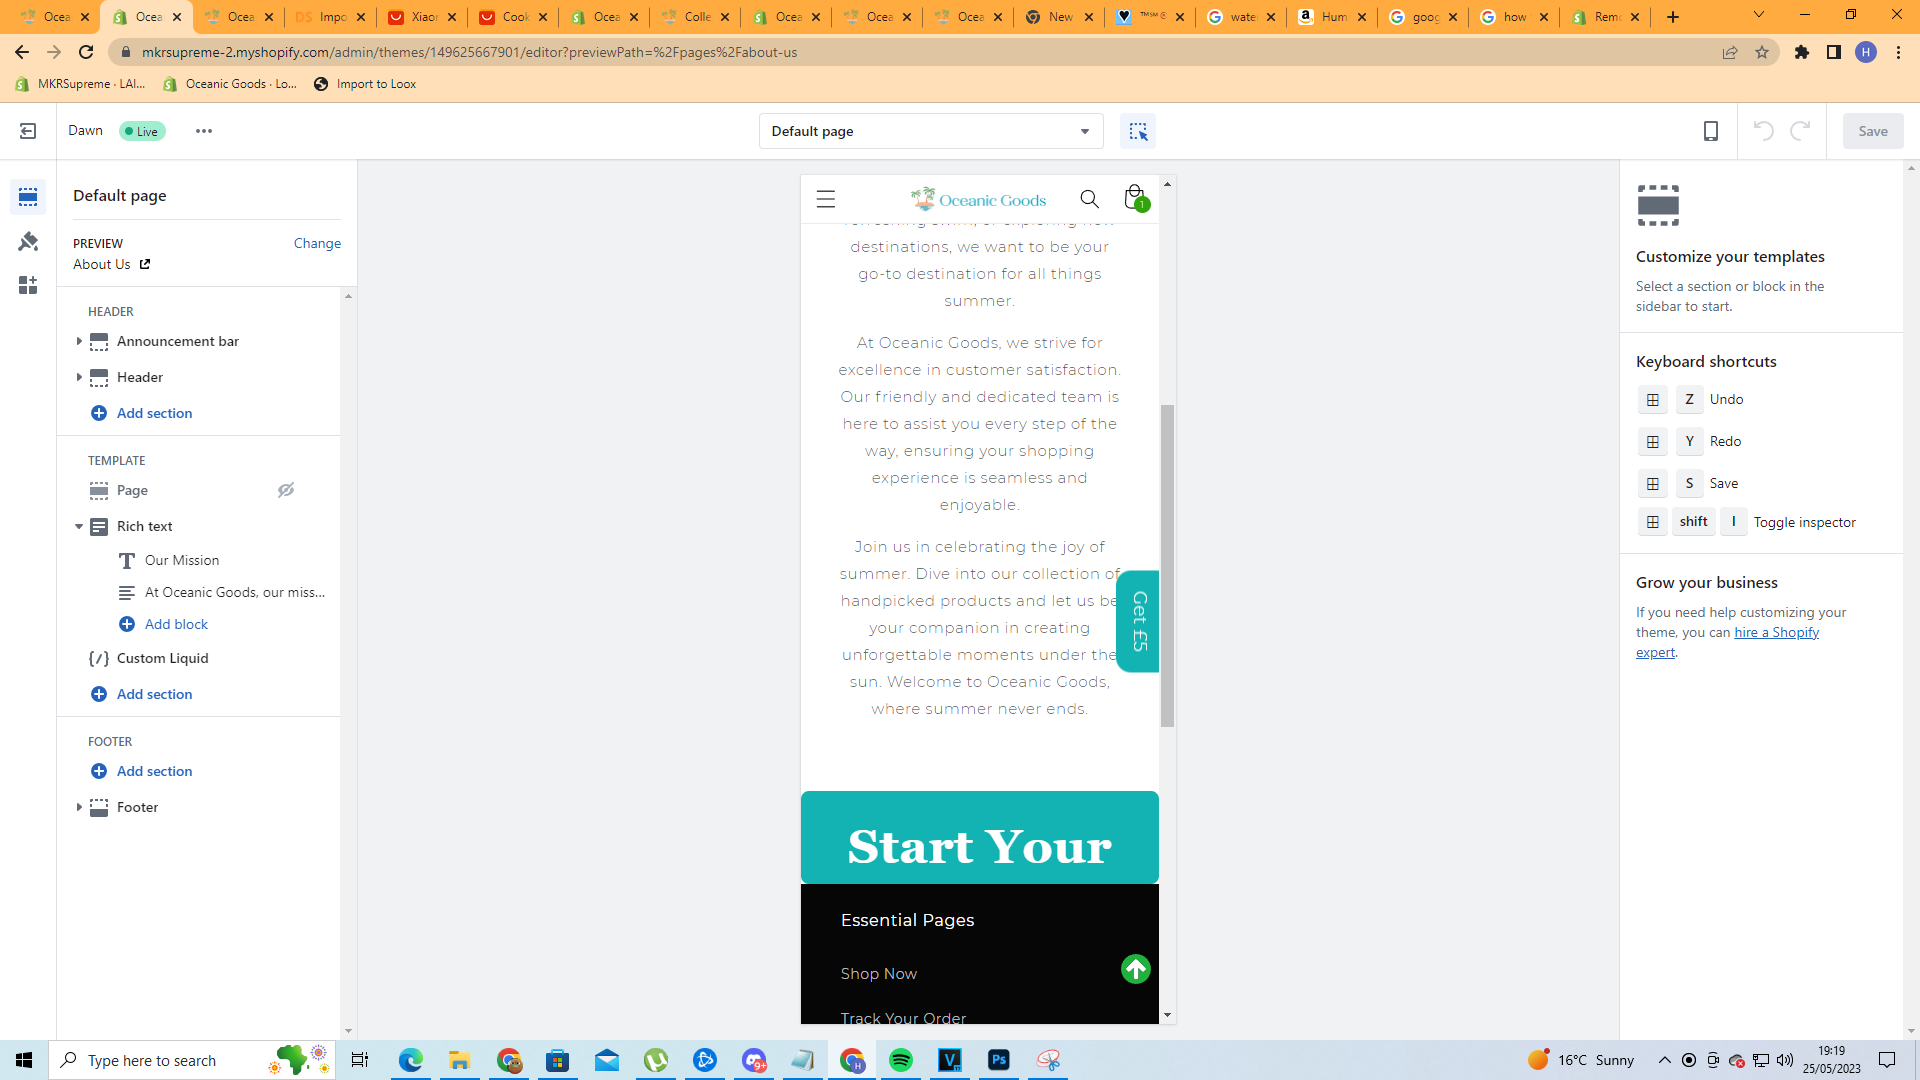Open the three-dot theme actions menu
The image size is (1920, 1080).
coord(204,131)
